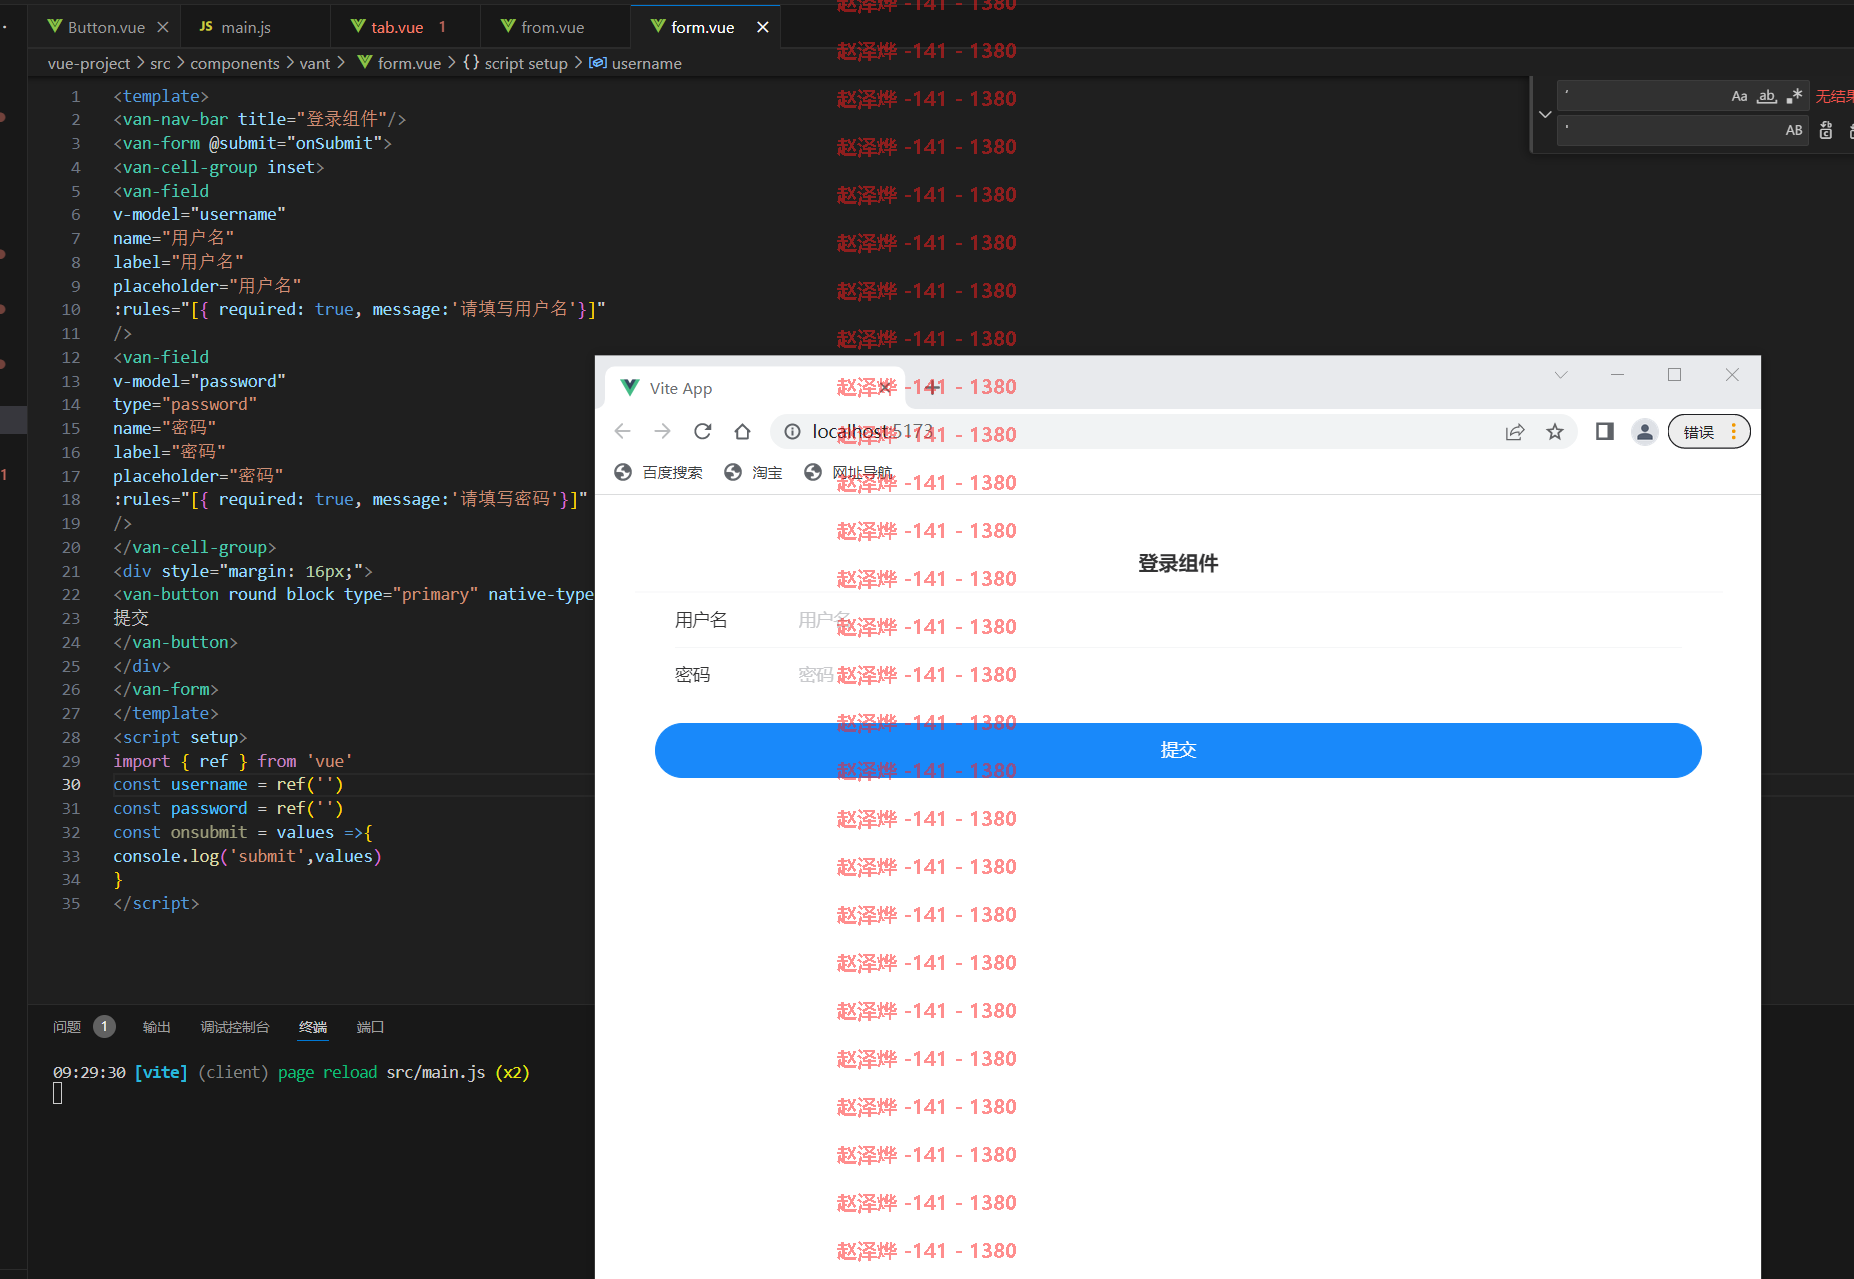Open the 淘宝 bookmark
This screenshot has height=1279, width=1854.
pyautogui.click(x=753, y=472)
